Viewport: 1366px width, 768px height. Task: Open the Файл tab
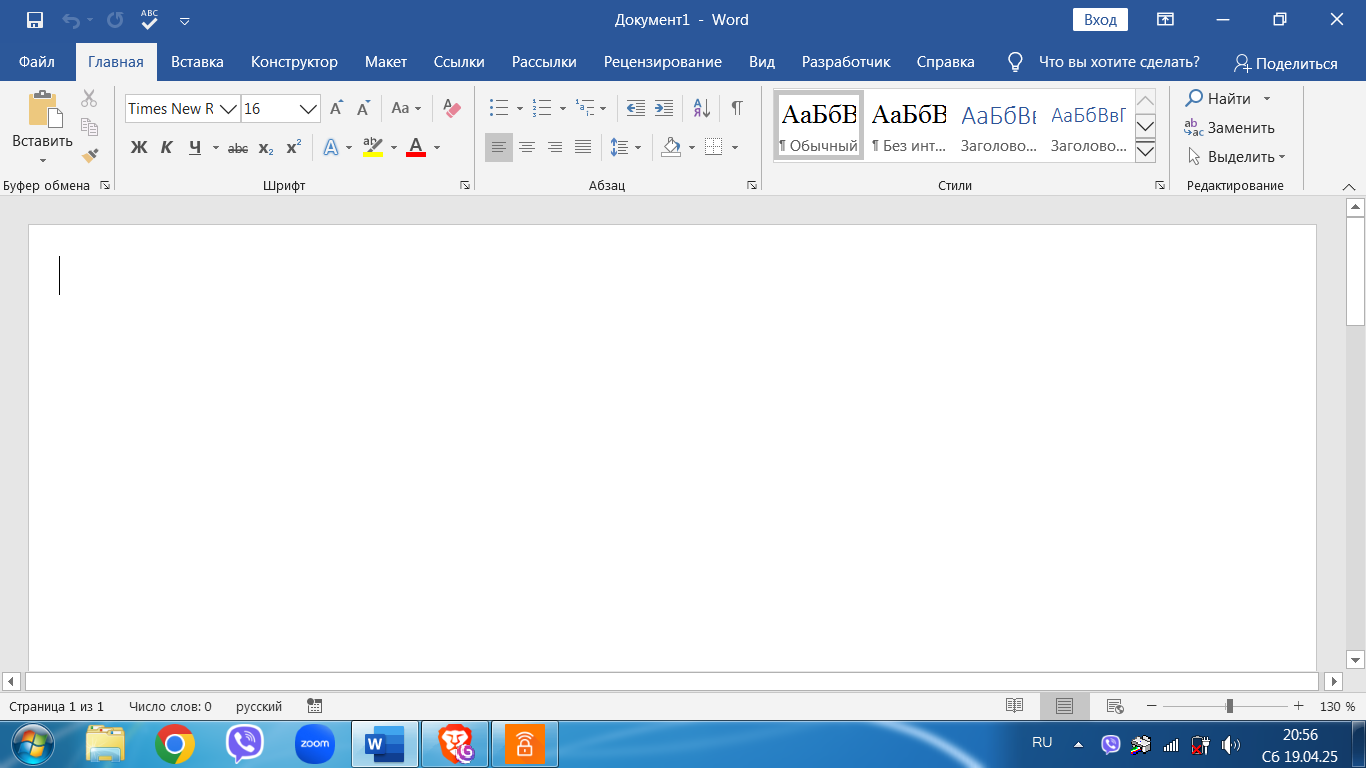pyautogui.click(x=37, y=62)
